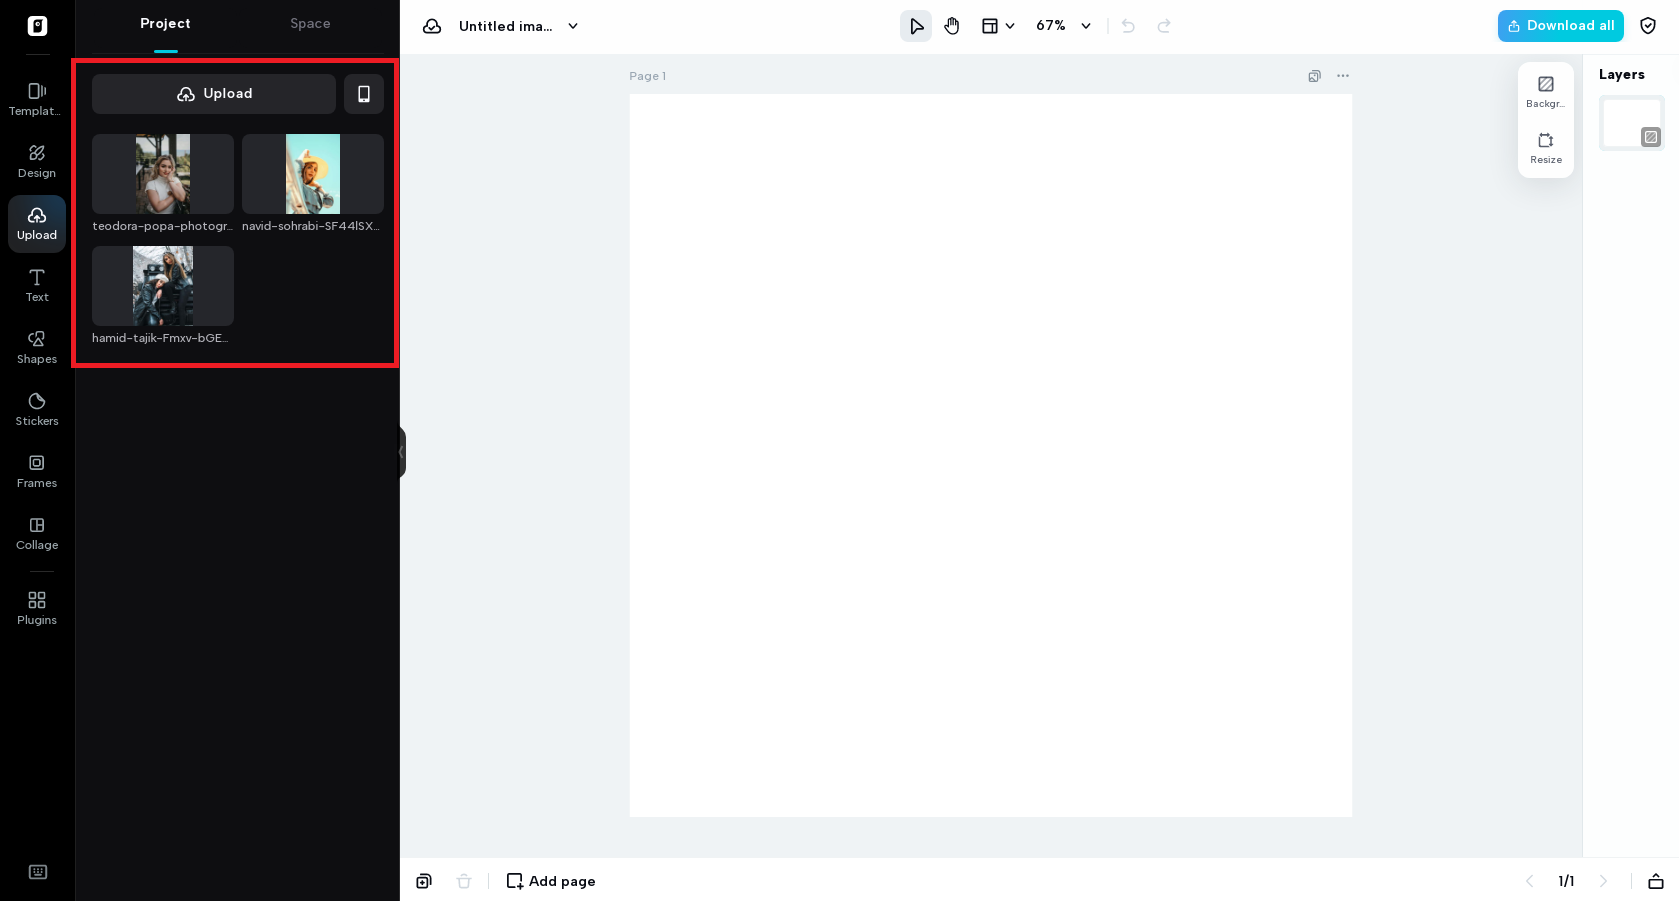This screenshot has width=1679, height=901.
Task: Open the canvas layout options dropdown
Action: click(997, 26)
